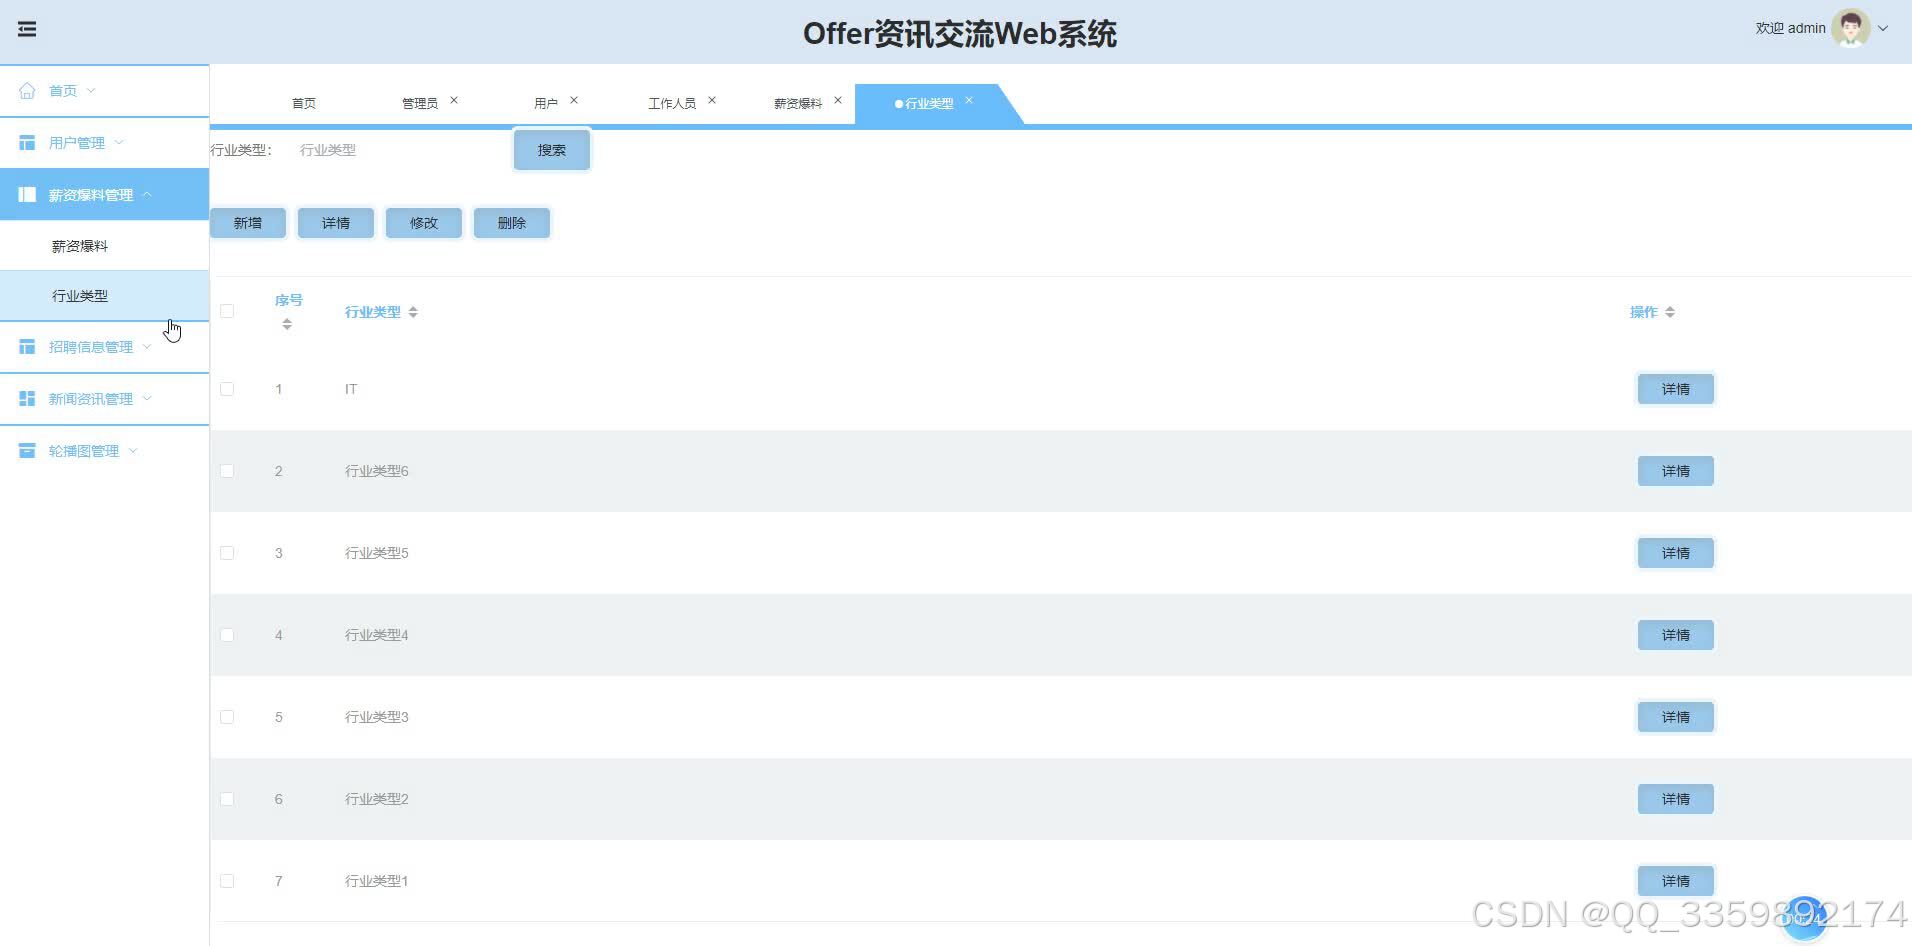Toggle the select-all checkbox in table header

pos(227,311)
